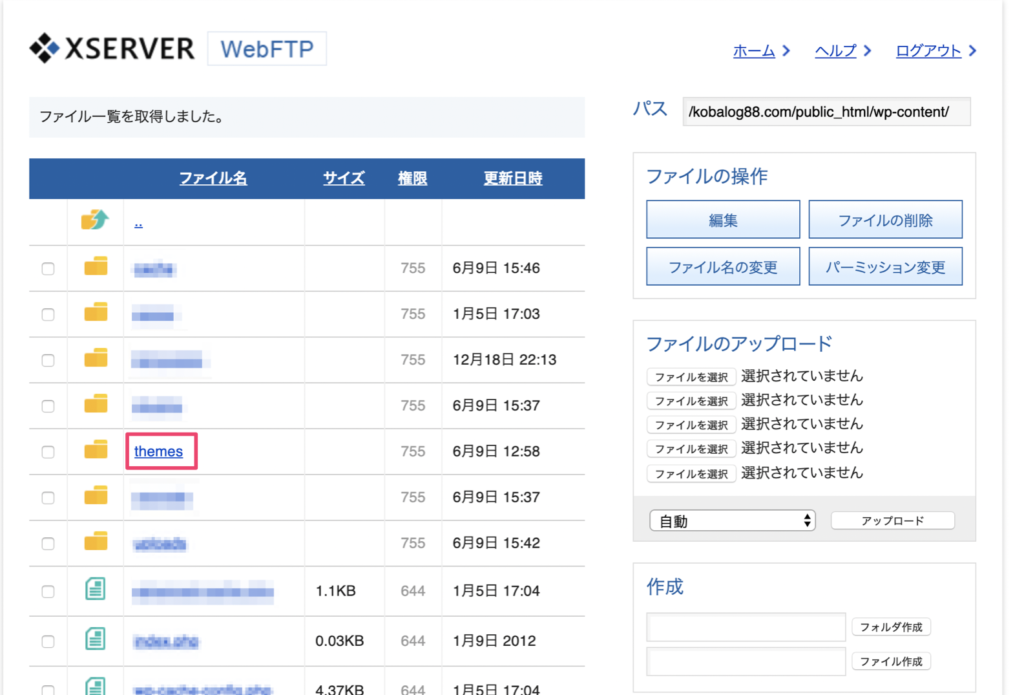The width and height of the screenshot is (1024, 695).
Task: Open the 自動 transfer mode dropdown
Action: click(732, 521)
